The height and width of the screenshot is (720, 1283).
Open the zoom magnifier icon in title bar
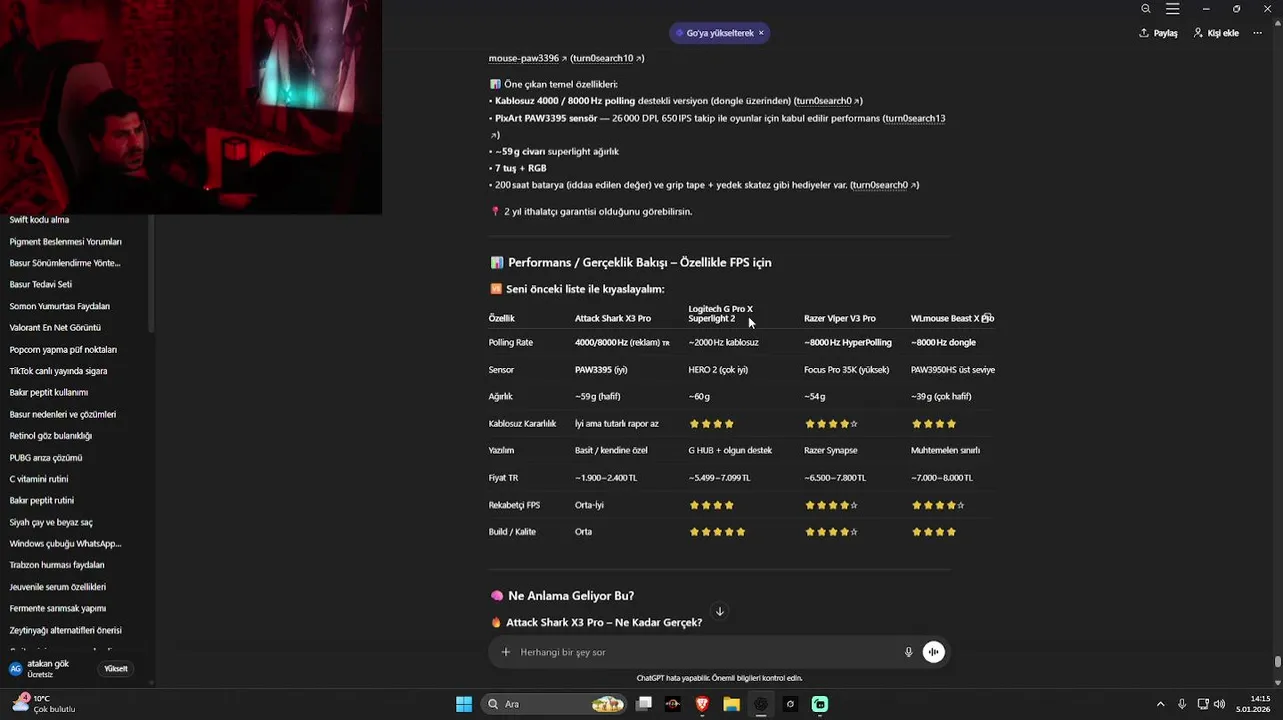point(1146,9)
